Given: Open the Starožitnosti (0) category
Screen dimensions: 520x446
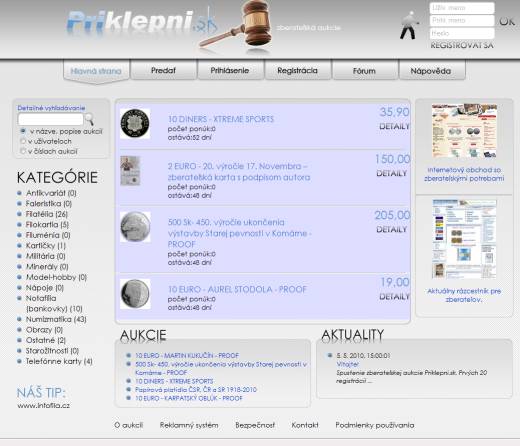Looking at the screenshot, I should (x=52, y=351).
